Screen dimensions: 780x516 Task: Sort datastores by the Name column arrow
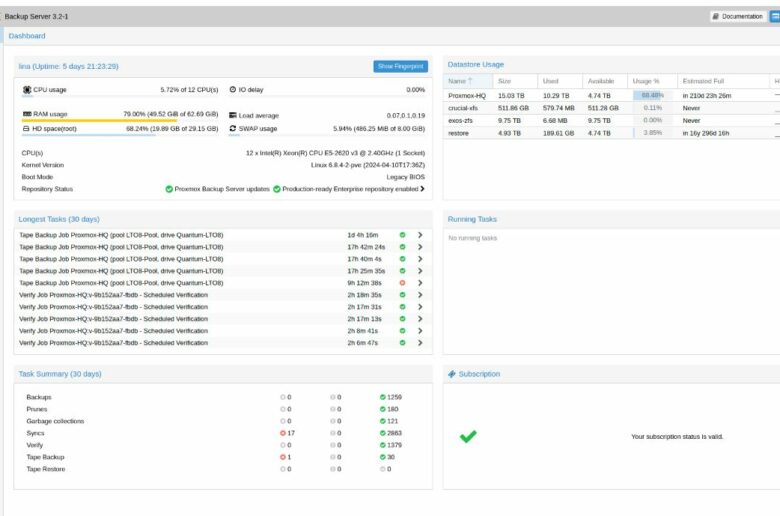(470, 81)
